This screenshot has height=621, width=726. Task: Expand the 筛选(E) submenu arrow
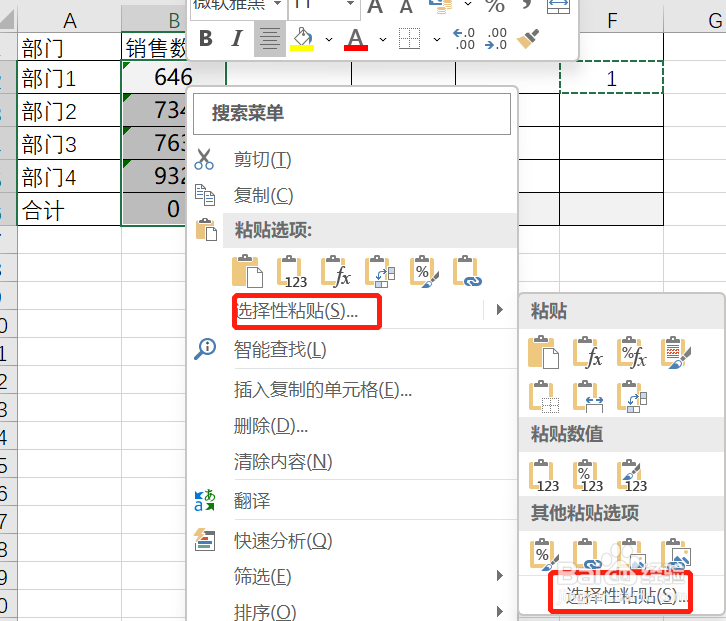[x=500, y=576]
